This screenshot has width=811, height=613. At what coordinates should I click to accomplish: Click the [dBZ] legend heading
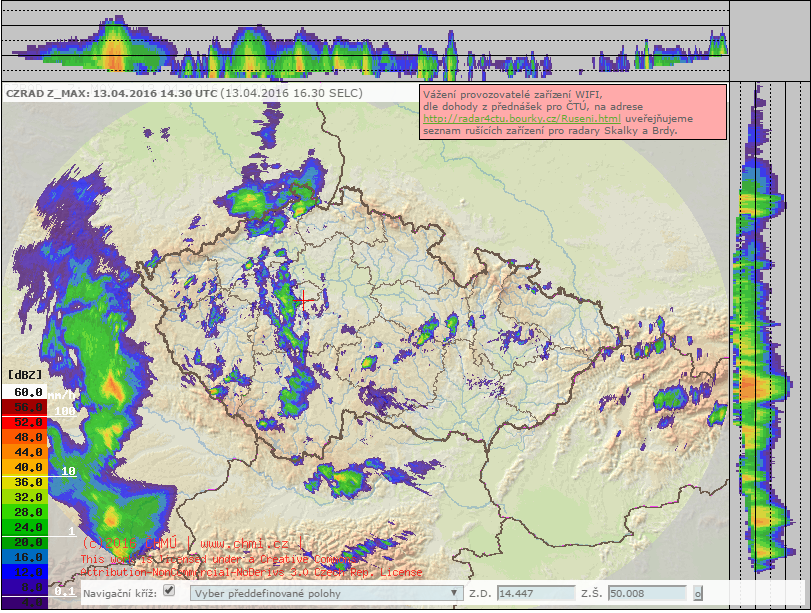coord(25,374)
